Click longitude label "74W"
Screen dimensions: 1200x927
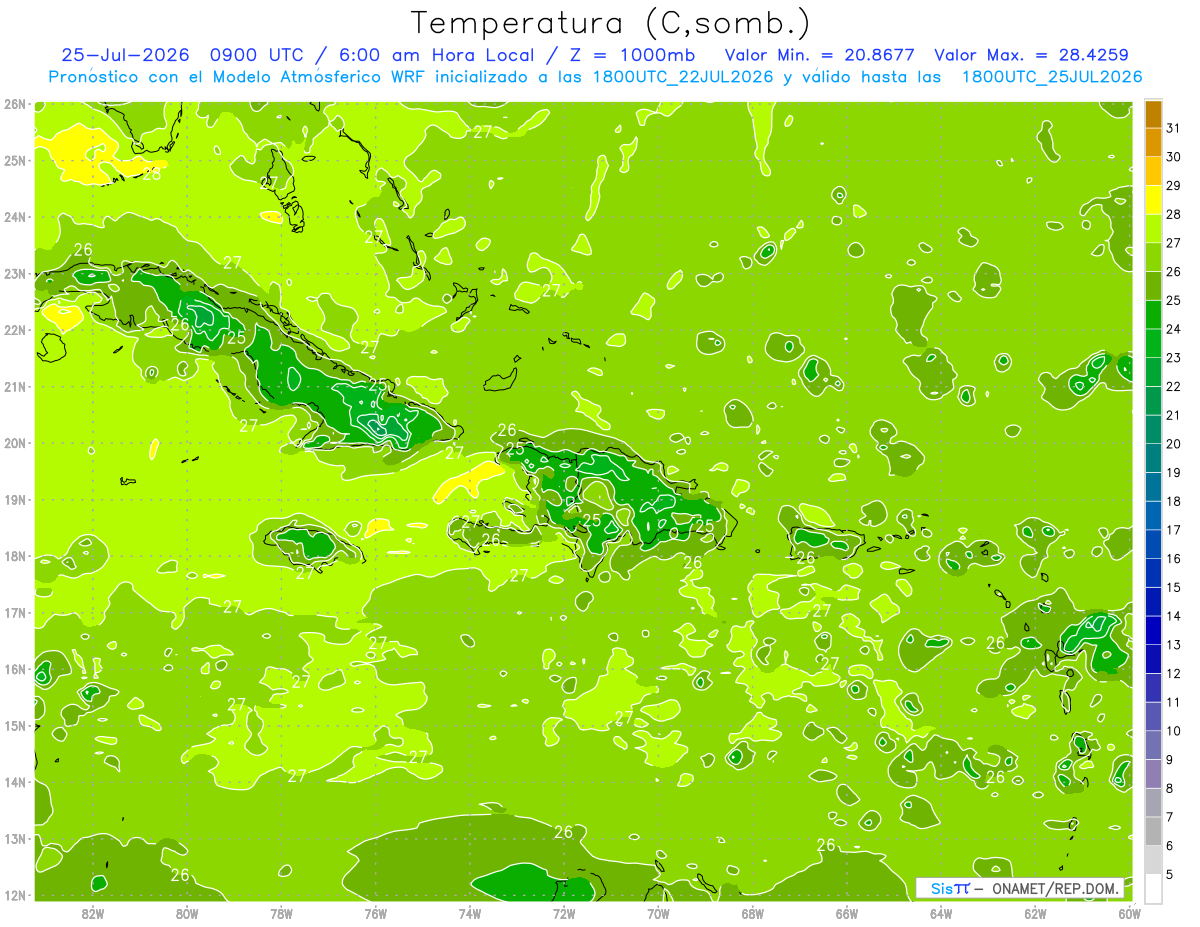click(470, 913)
